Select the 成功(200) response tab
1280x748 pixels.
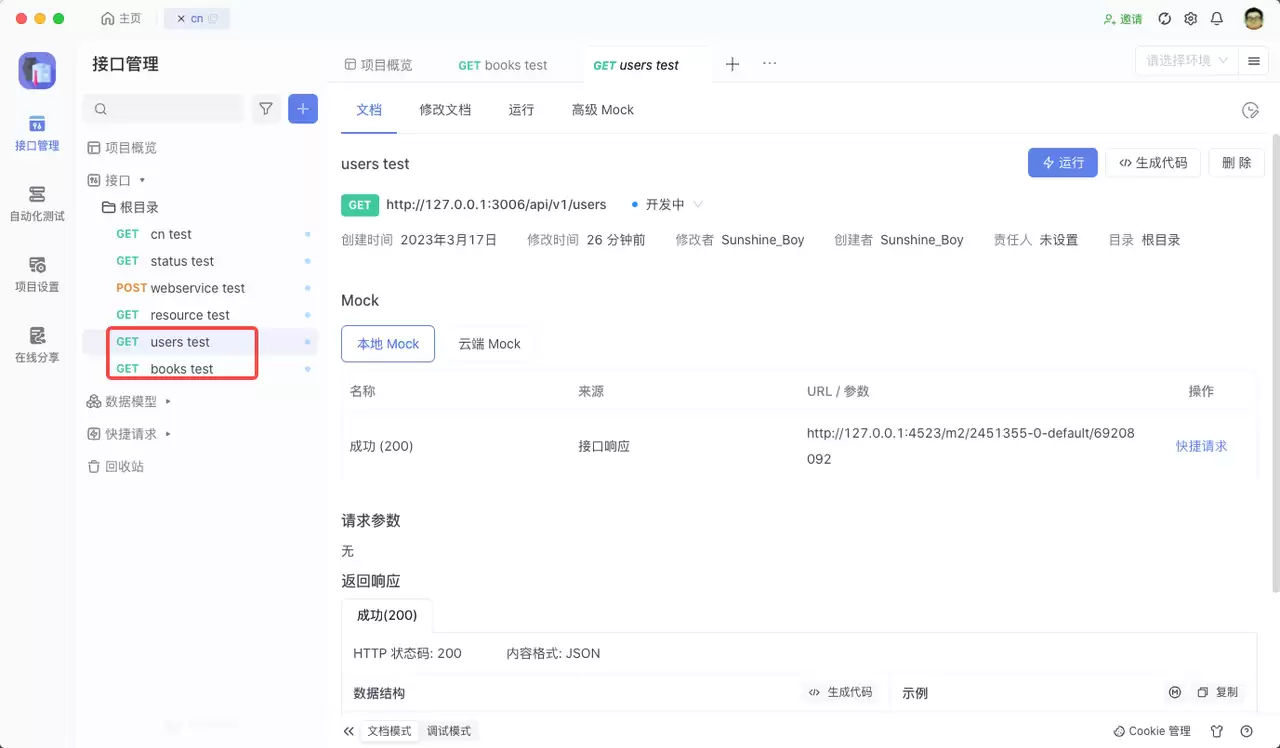387,615
